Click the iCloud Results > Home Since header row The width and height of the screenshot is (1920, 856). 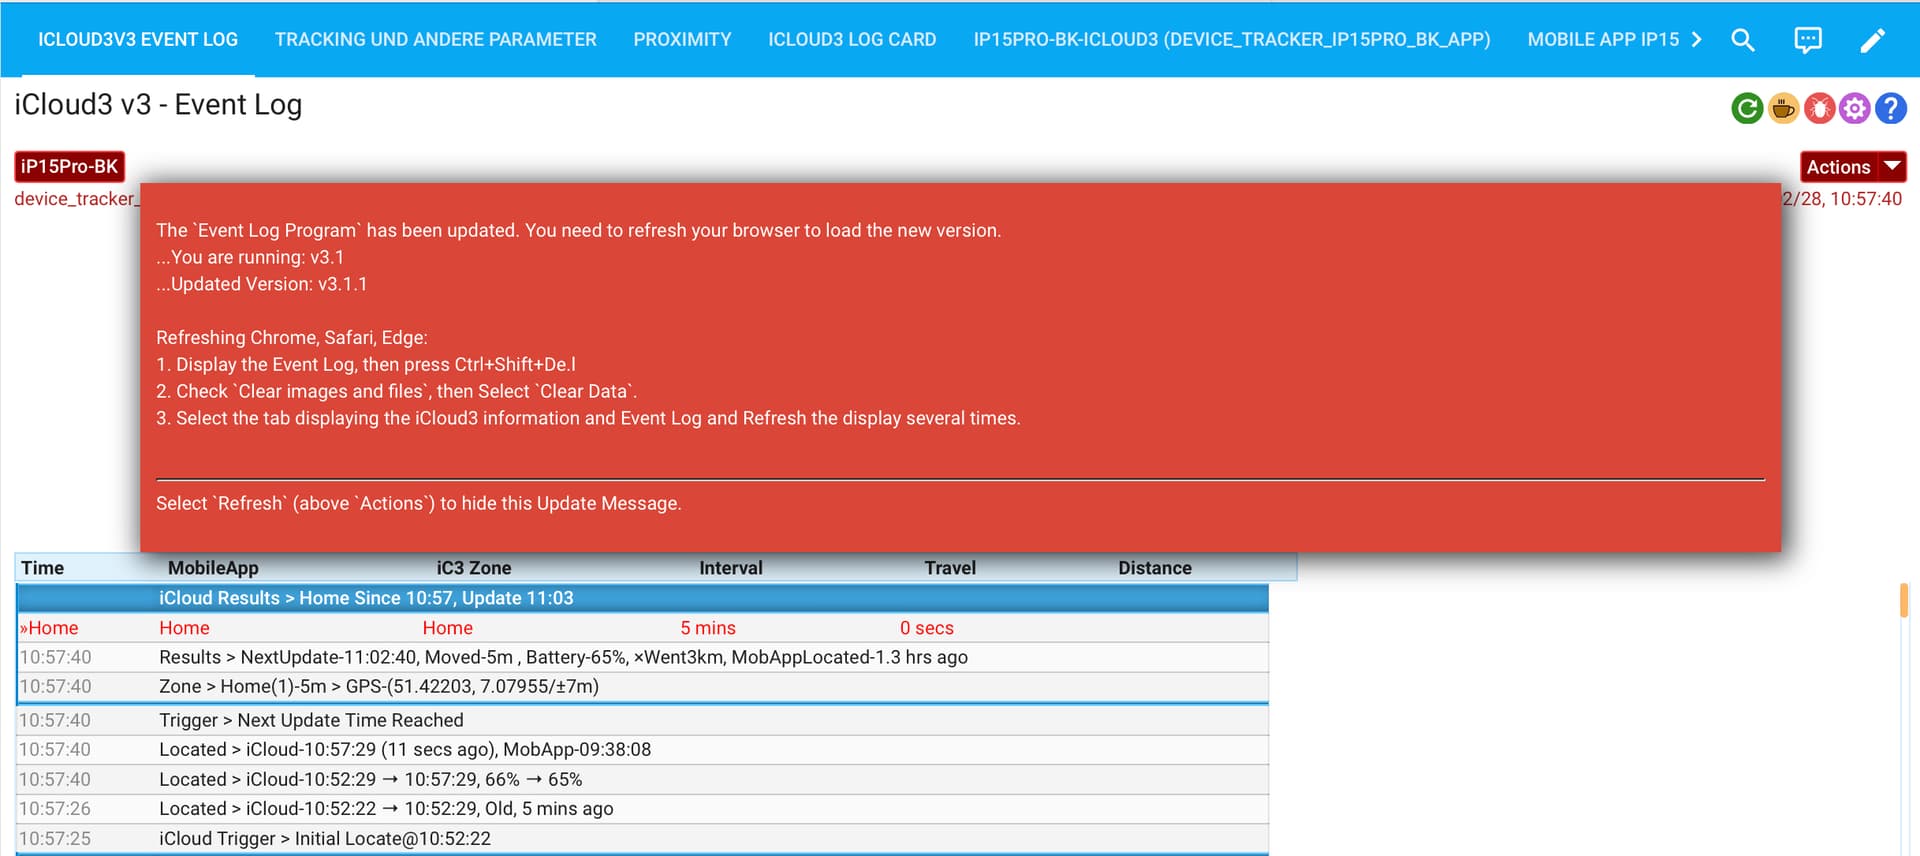(642, 598)
